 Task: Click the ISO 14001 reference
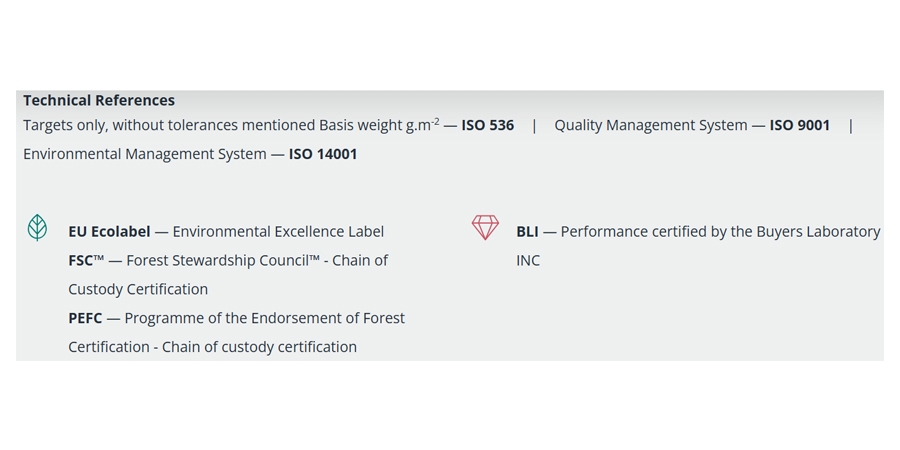pos(323,154)
